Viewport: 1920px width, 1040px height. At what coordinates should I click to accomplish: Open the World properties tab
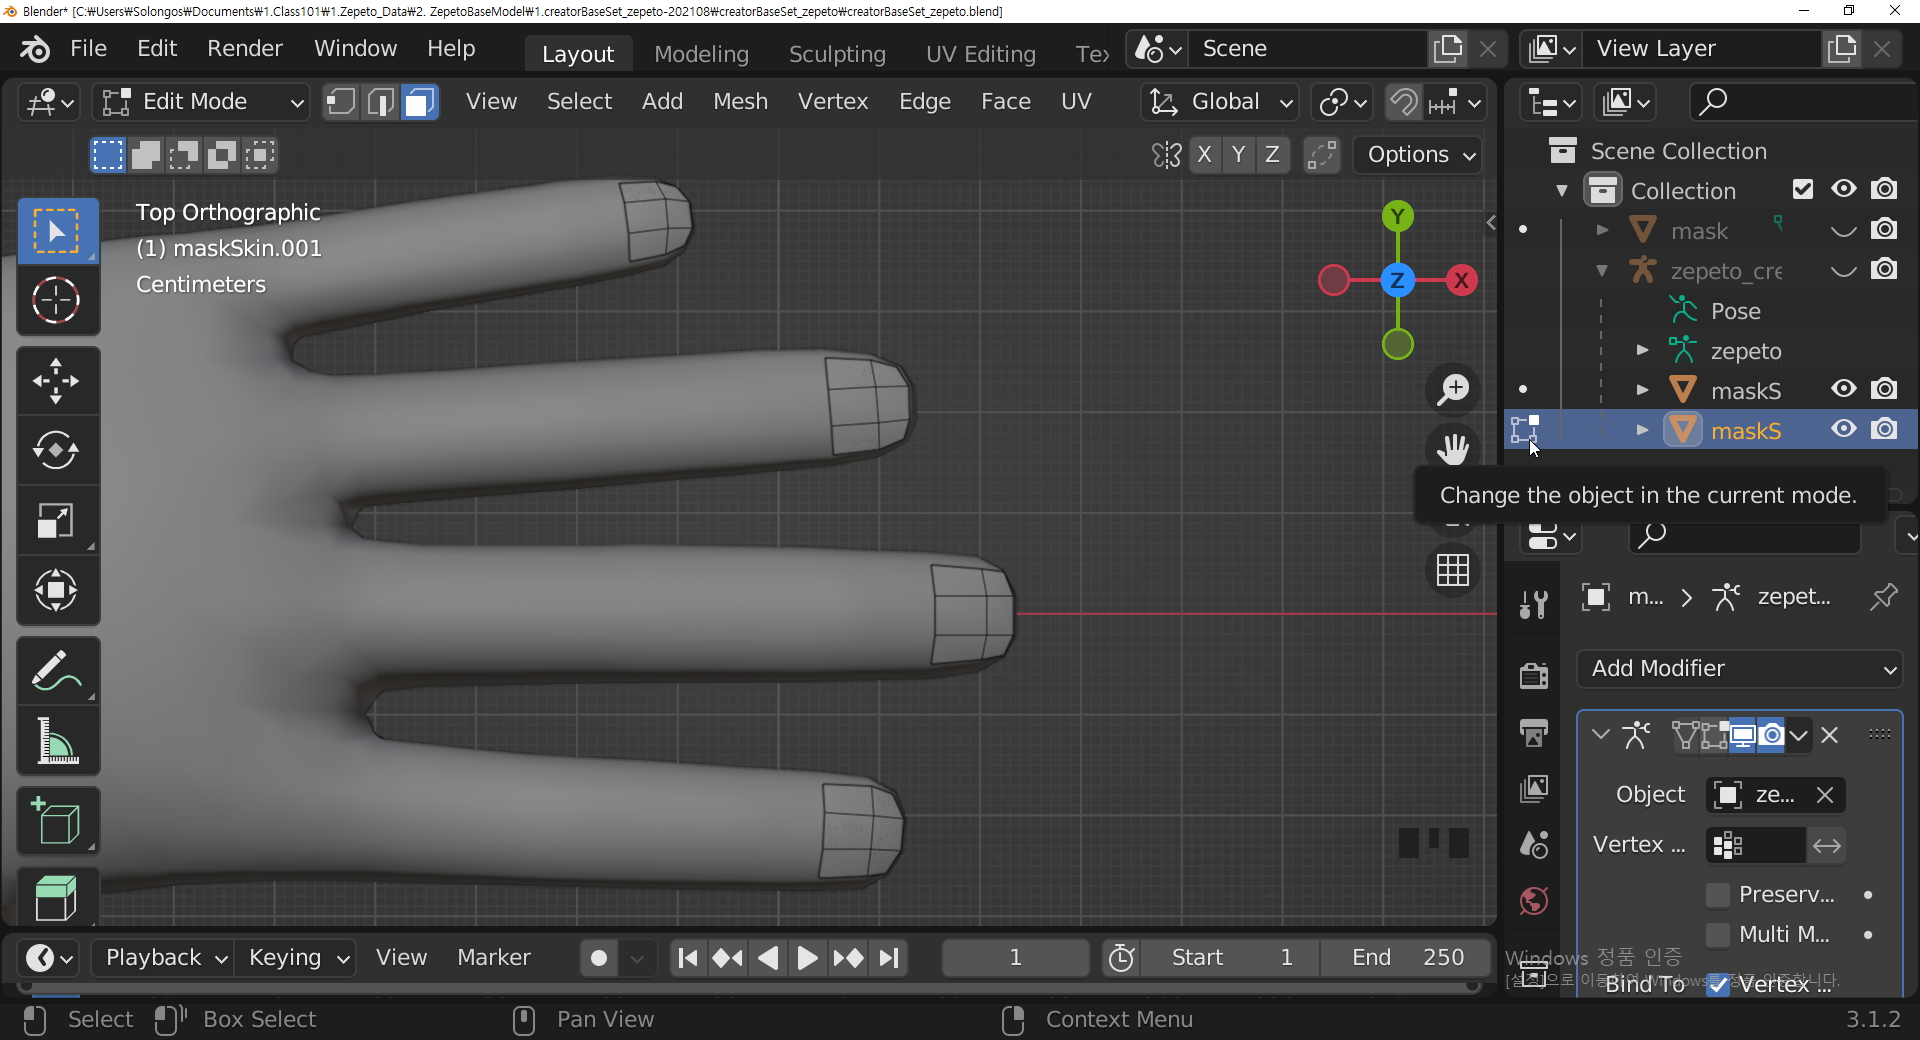pos(1534,901)
